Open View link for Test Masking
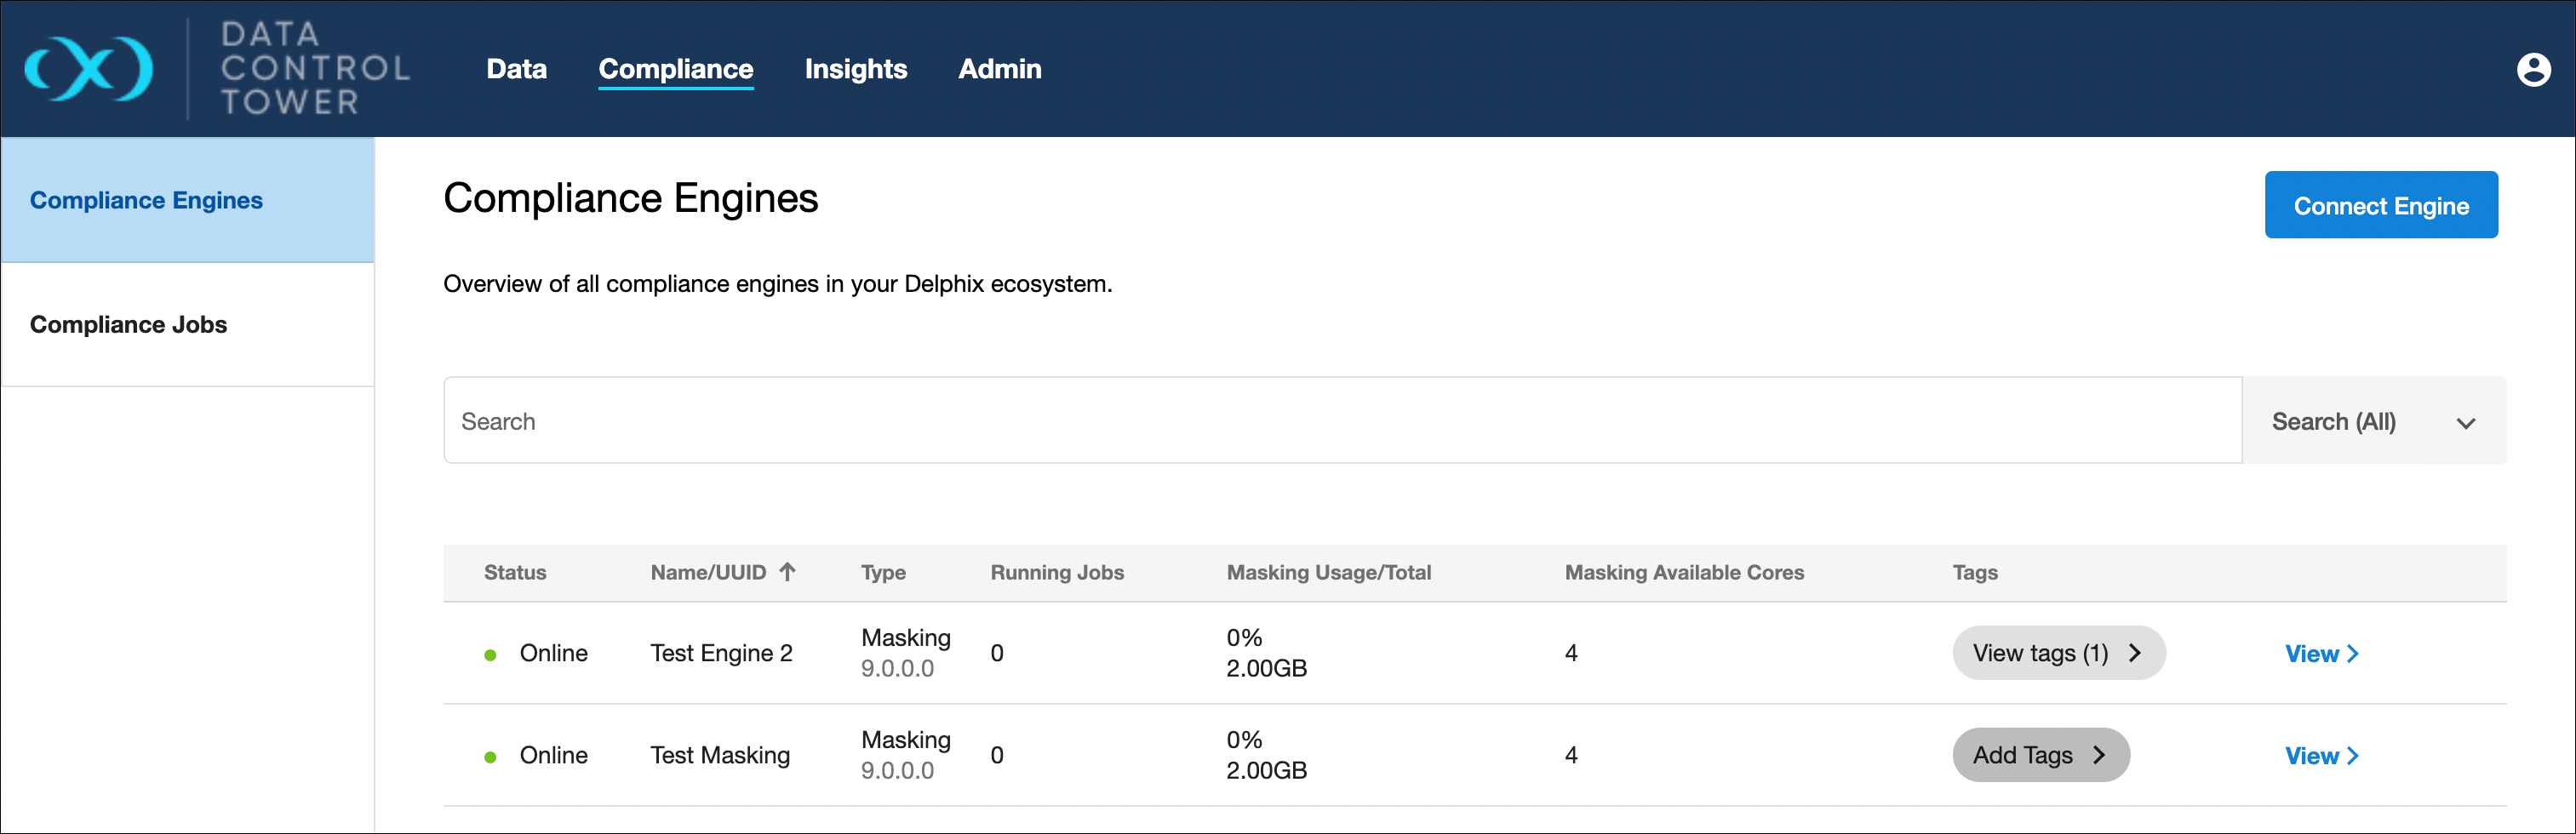Screen dimensions: 2576x834 2320,756
